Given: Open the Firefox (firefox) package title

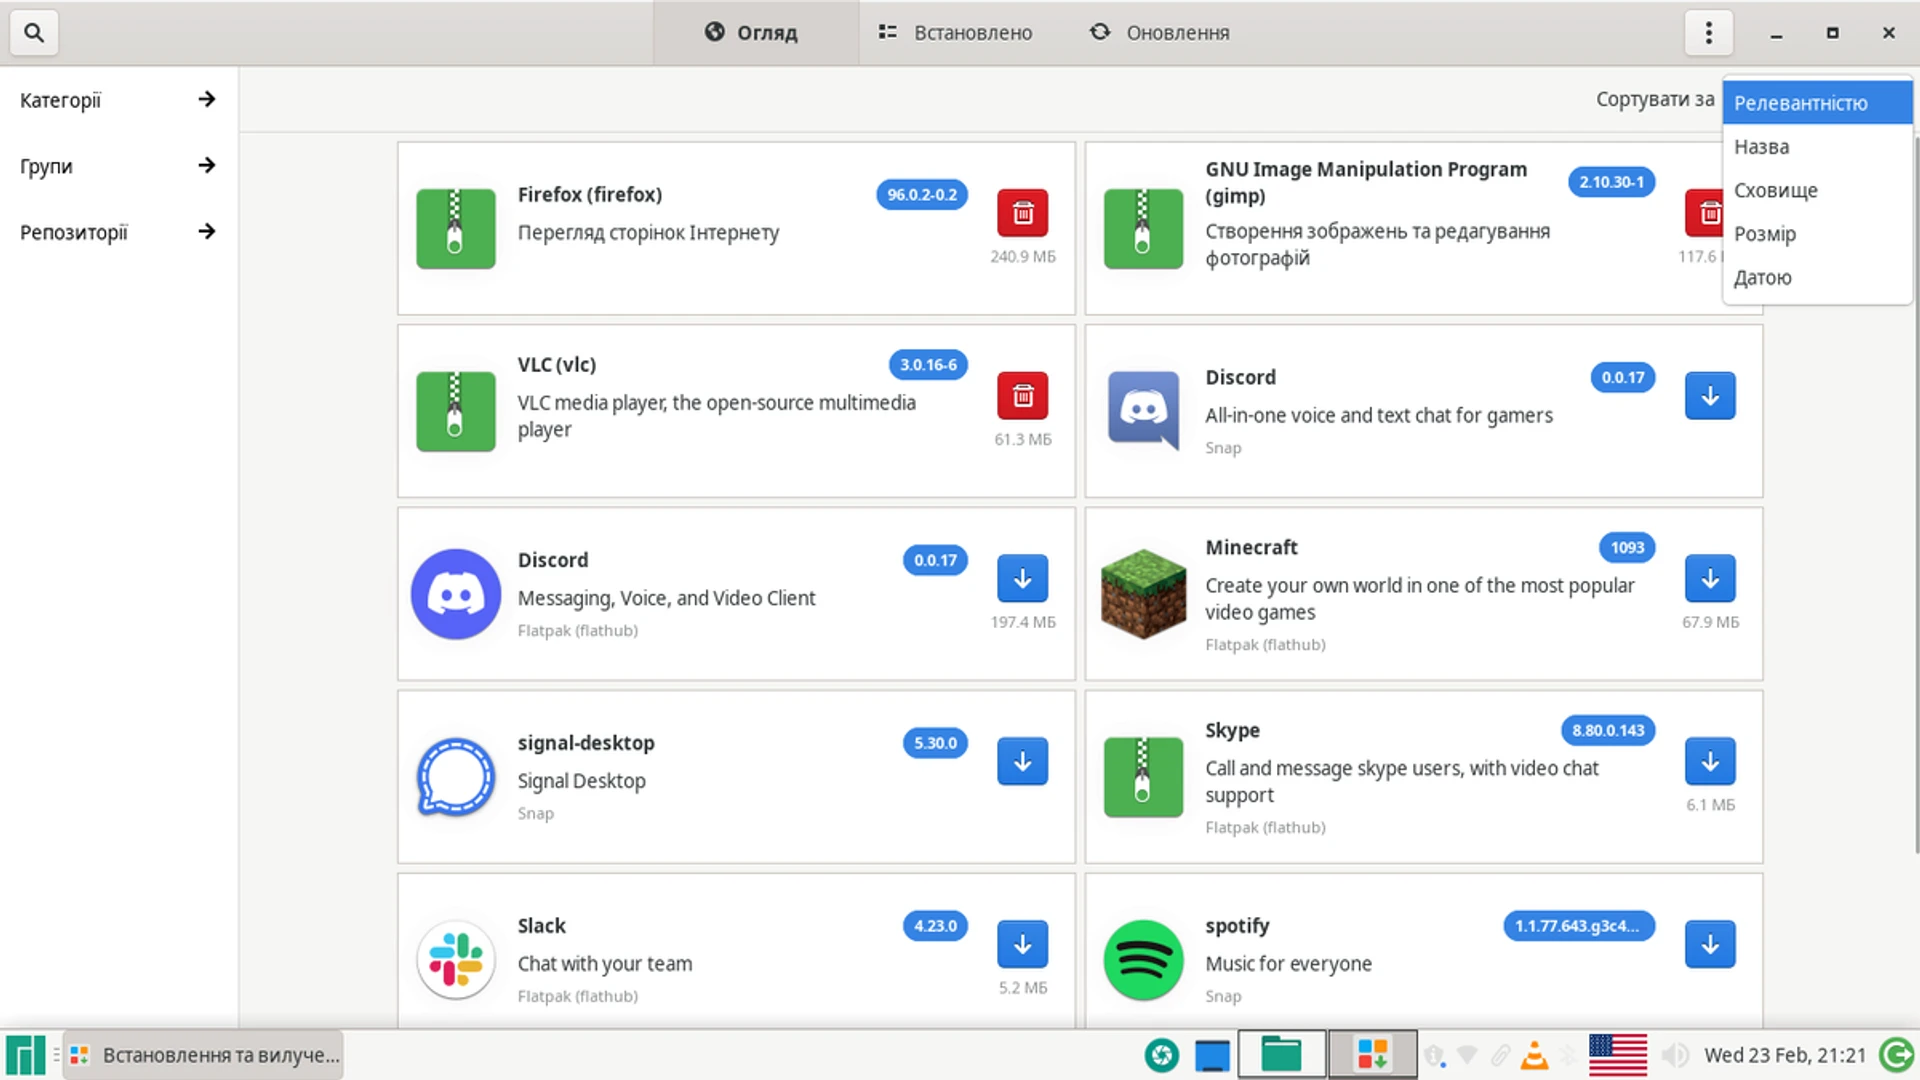Looking at the screenshot, I should pos(590,195).
